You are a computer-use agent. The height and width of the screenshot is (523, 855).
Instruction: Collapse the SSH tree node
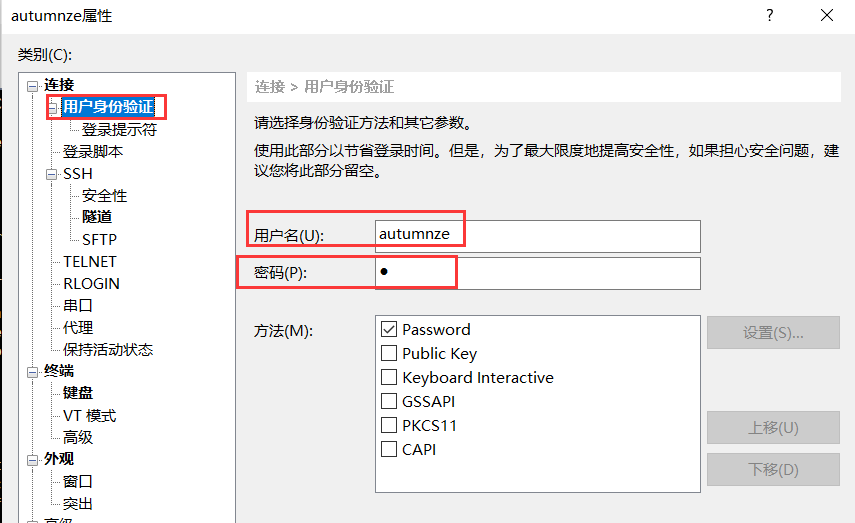52,174
